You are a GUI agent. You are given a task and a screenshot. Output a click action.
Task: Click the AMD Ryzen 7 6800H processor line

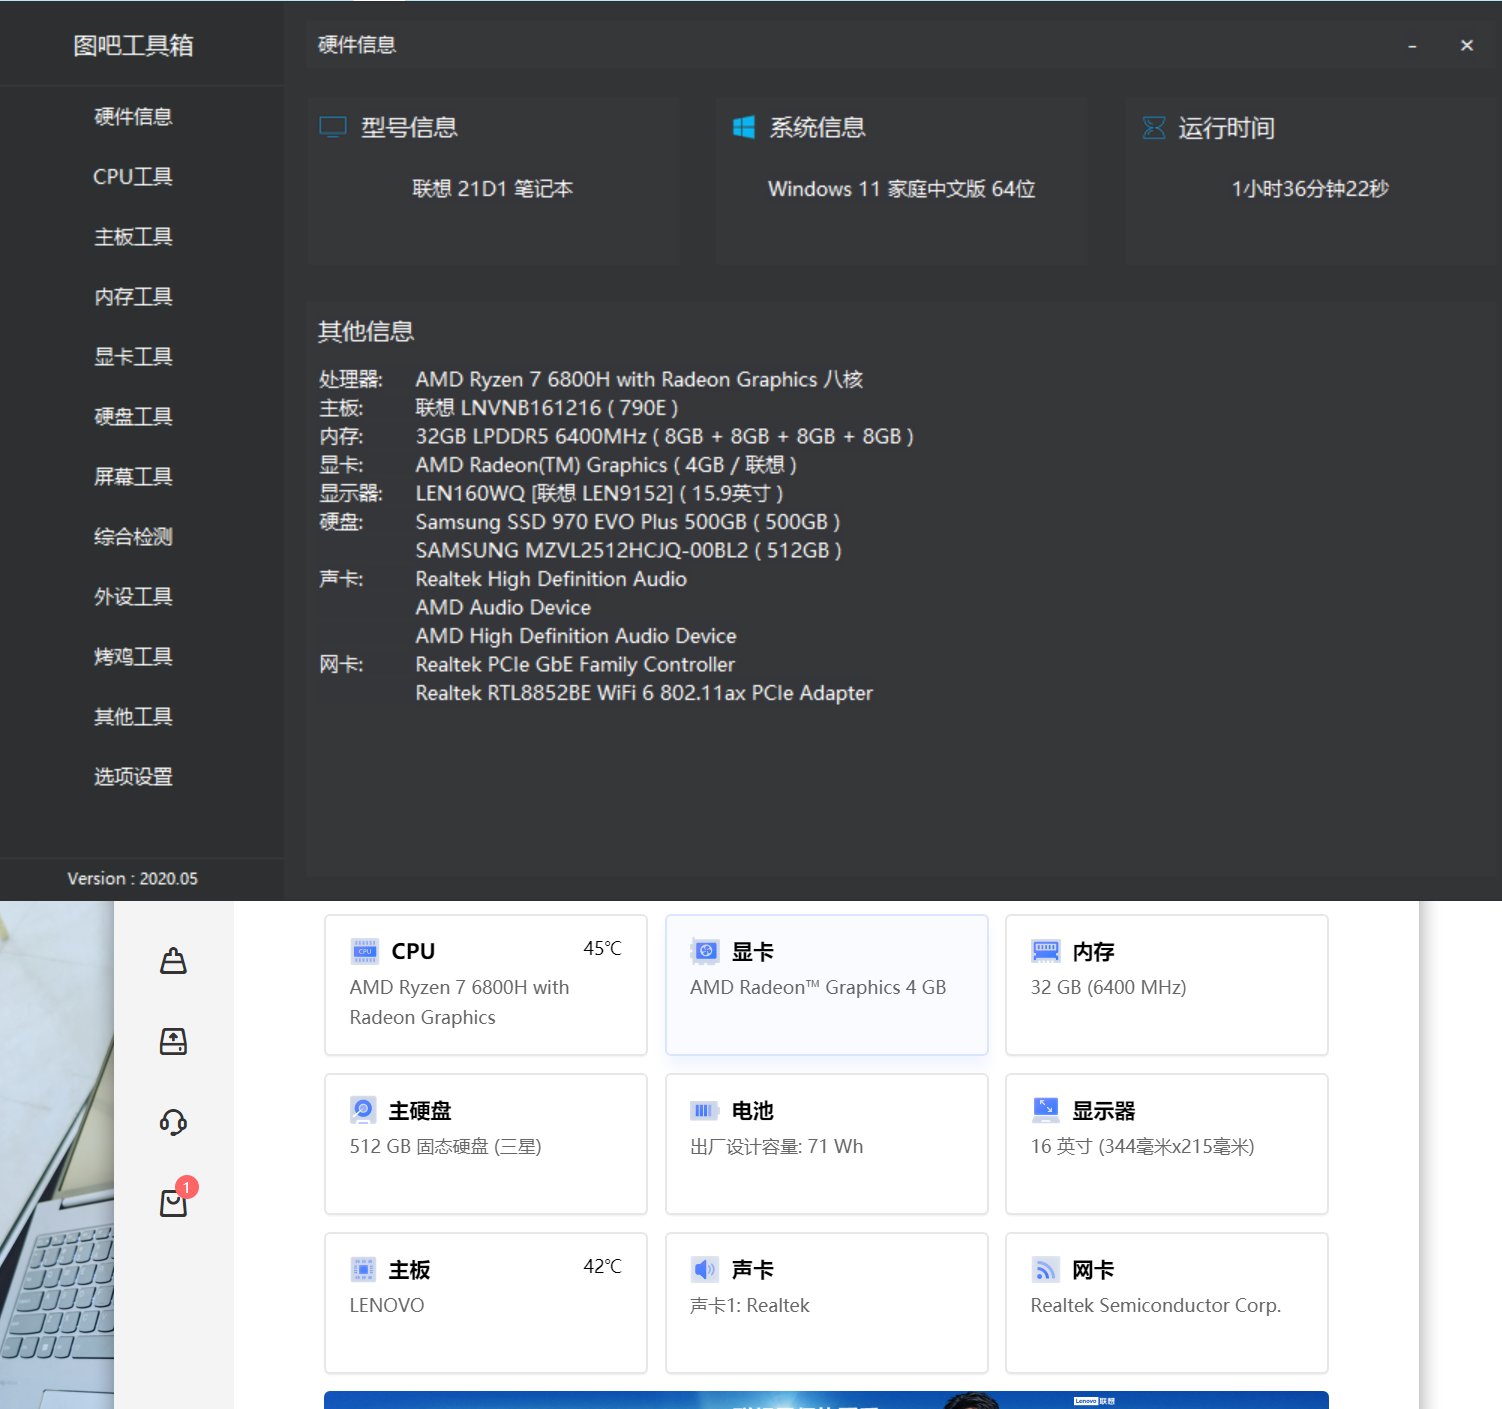(x=639, y=380)
